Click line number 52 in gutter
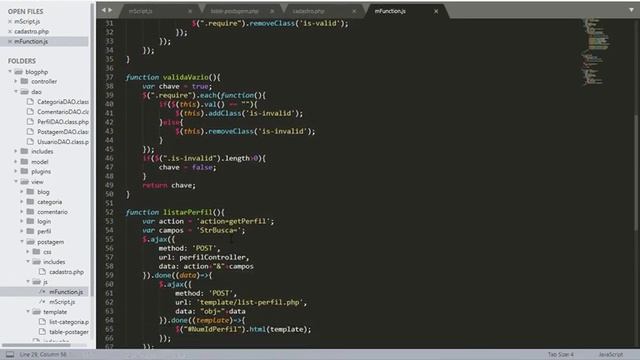 coord(109,212)
